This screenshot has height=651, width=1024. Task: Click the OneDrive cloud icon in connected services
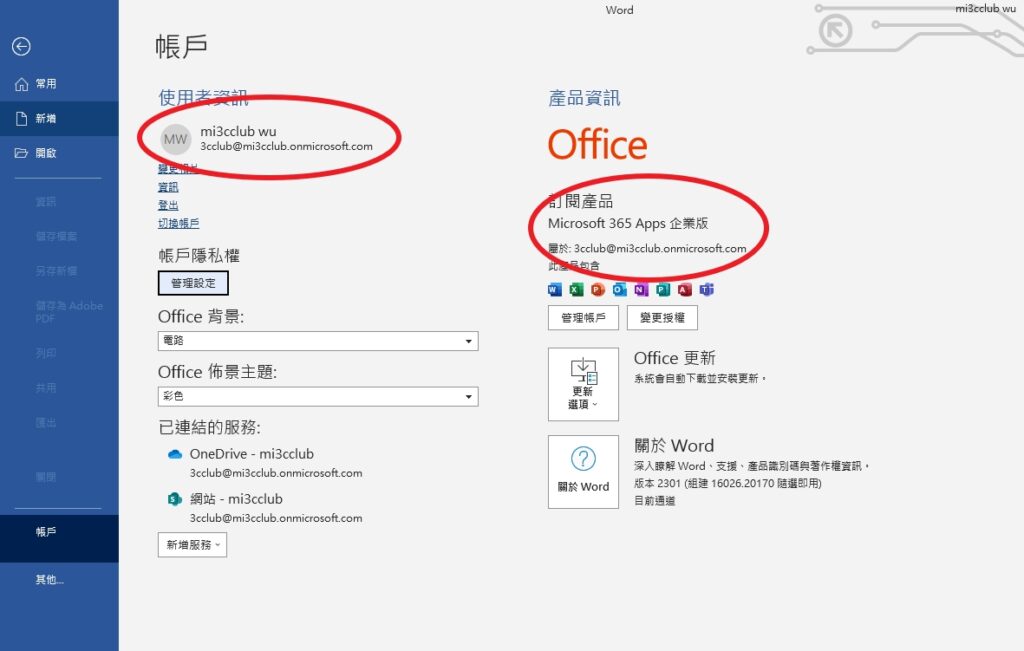tap(174, 454)
